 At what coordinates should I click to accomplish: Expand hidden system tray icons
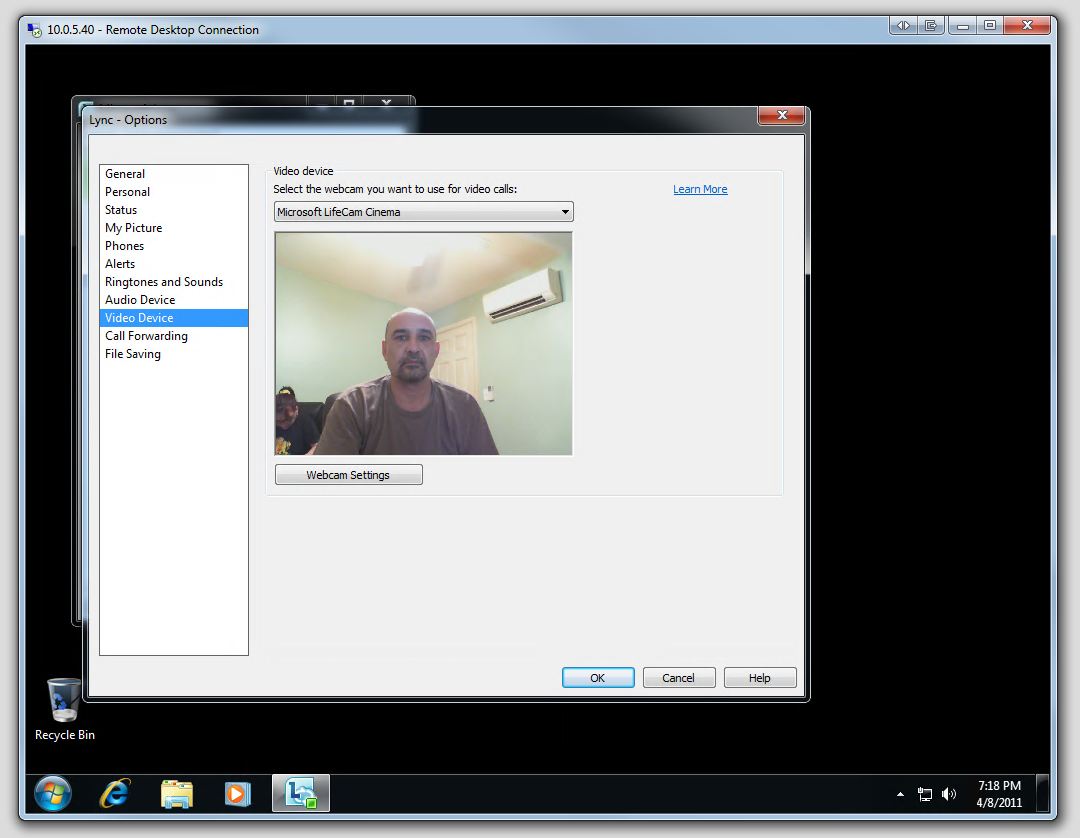click(900, 793)
